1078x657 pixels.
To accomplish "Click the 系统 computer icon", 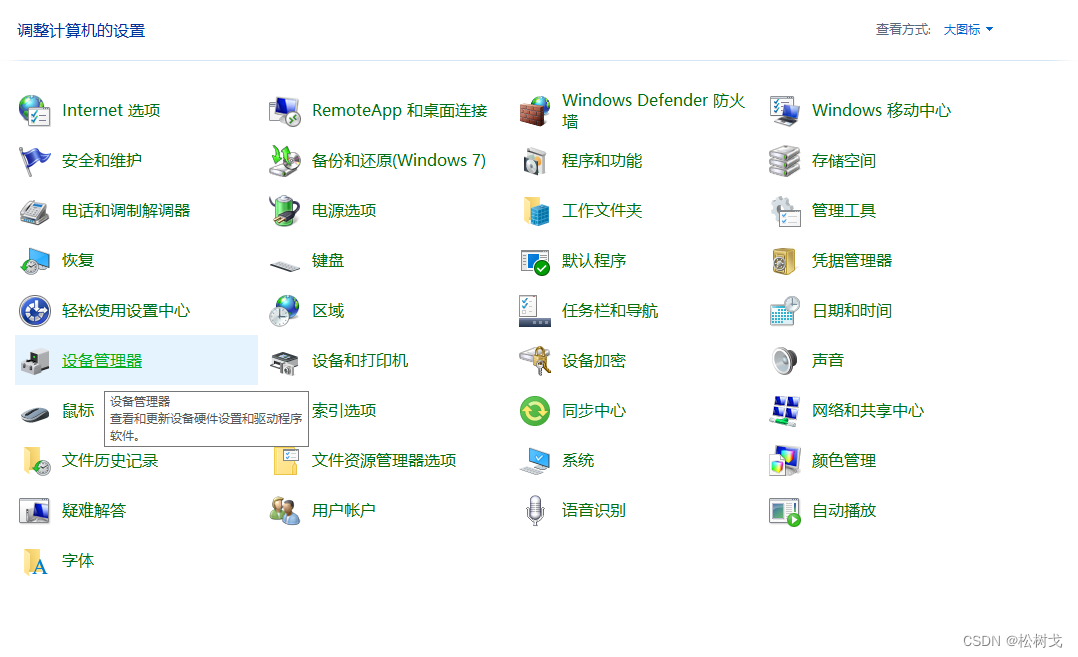I will 535,461.
